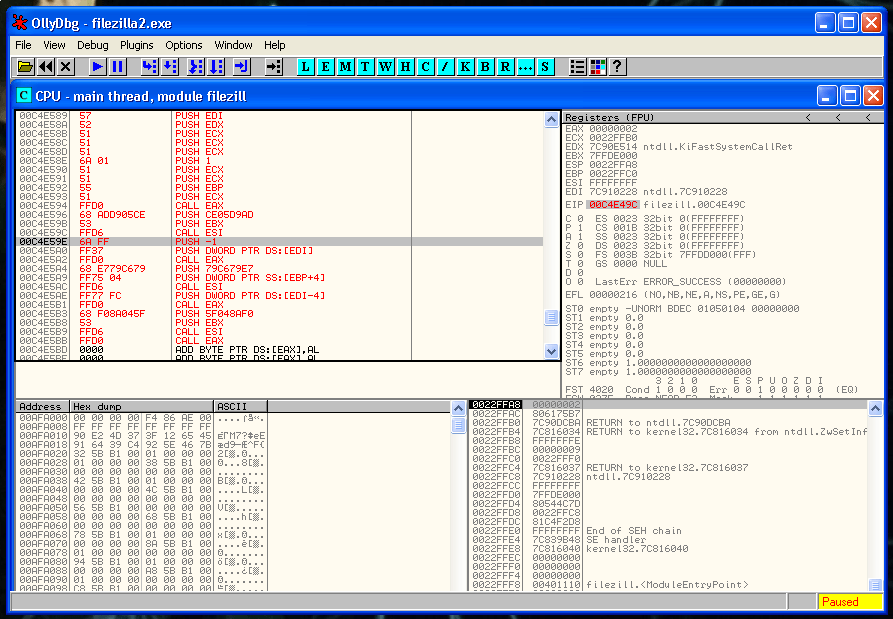Open the Options menu
The height and width of the screenshot is (619, 893).
[x=183, y=45]
